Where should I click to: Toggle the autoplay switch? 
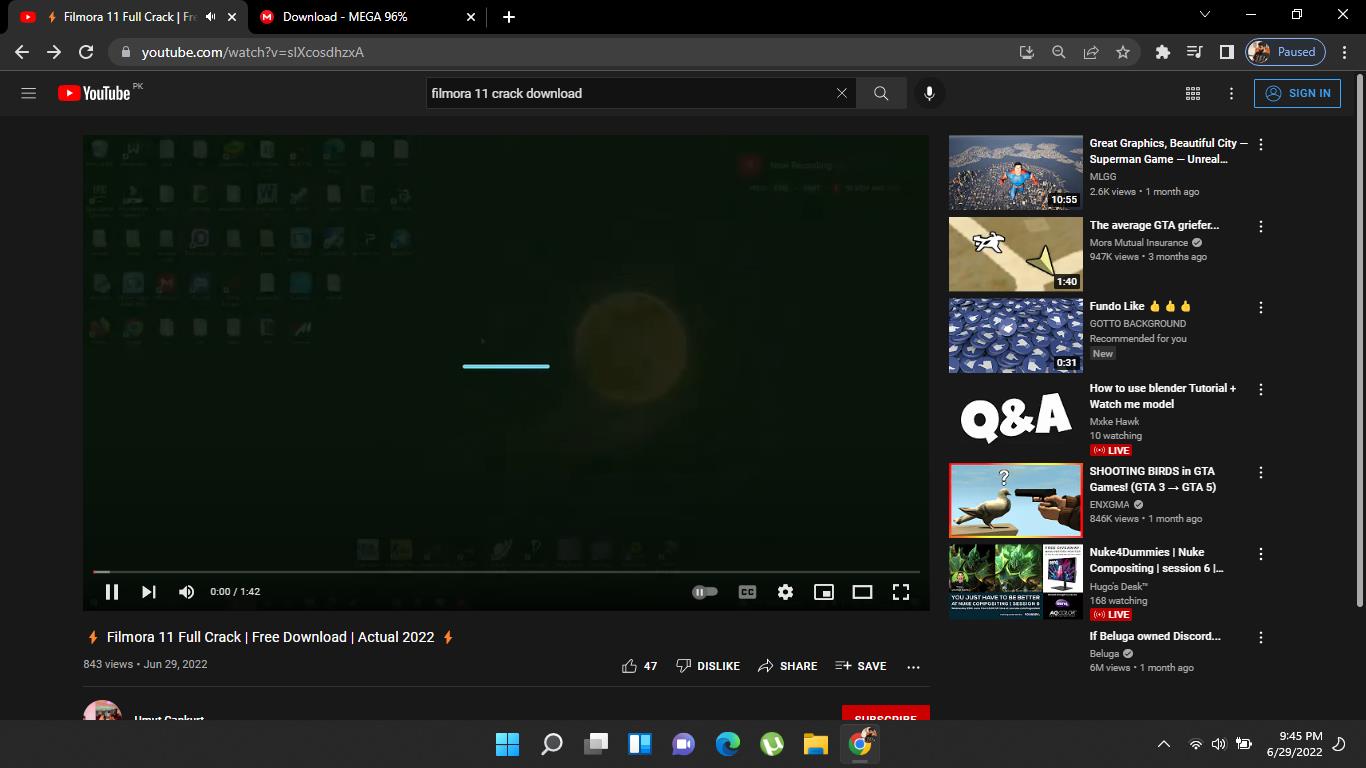(705, 592)
